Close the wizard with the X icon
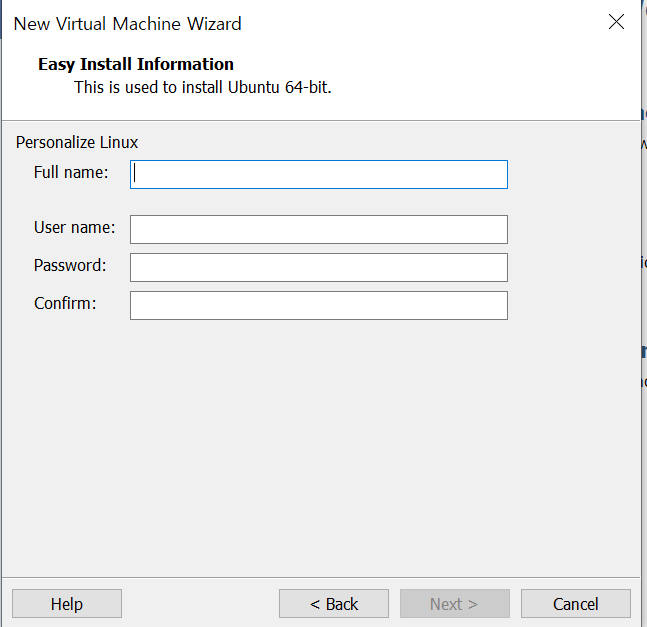This screenshot has height=627, width=647. (616, 22)
